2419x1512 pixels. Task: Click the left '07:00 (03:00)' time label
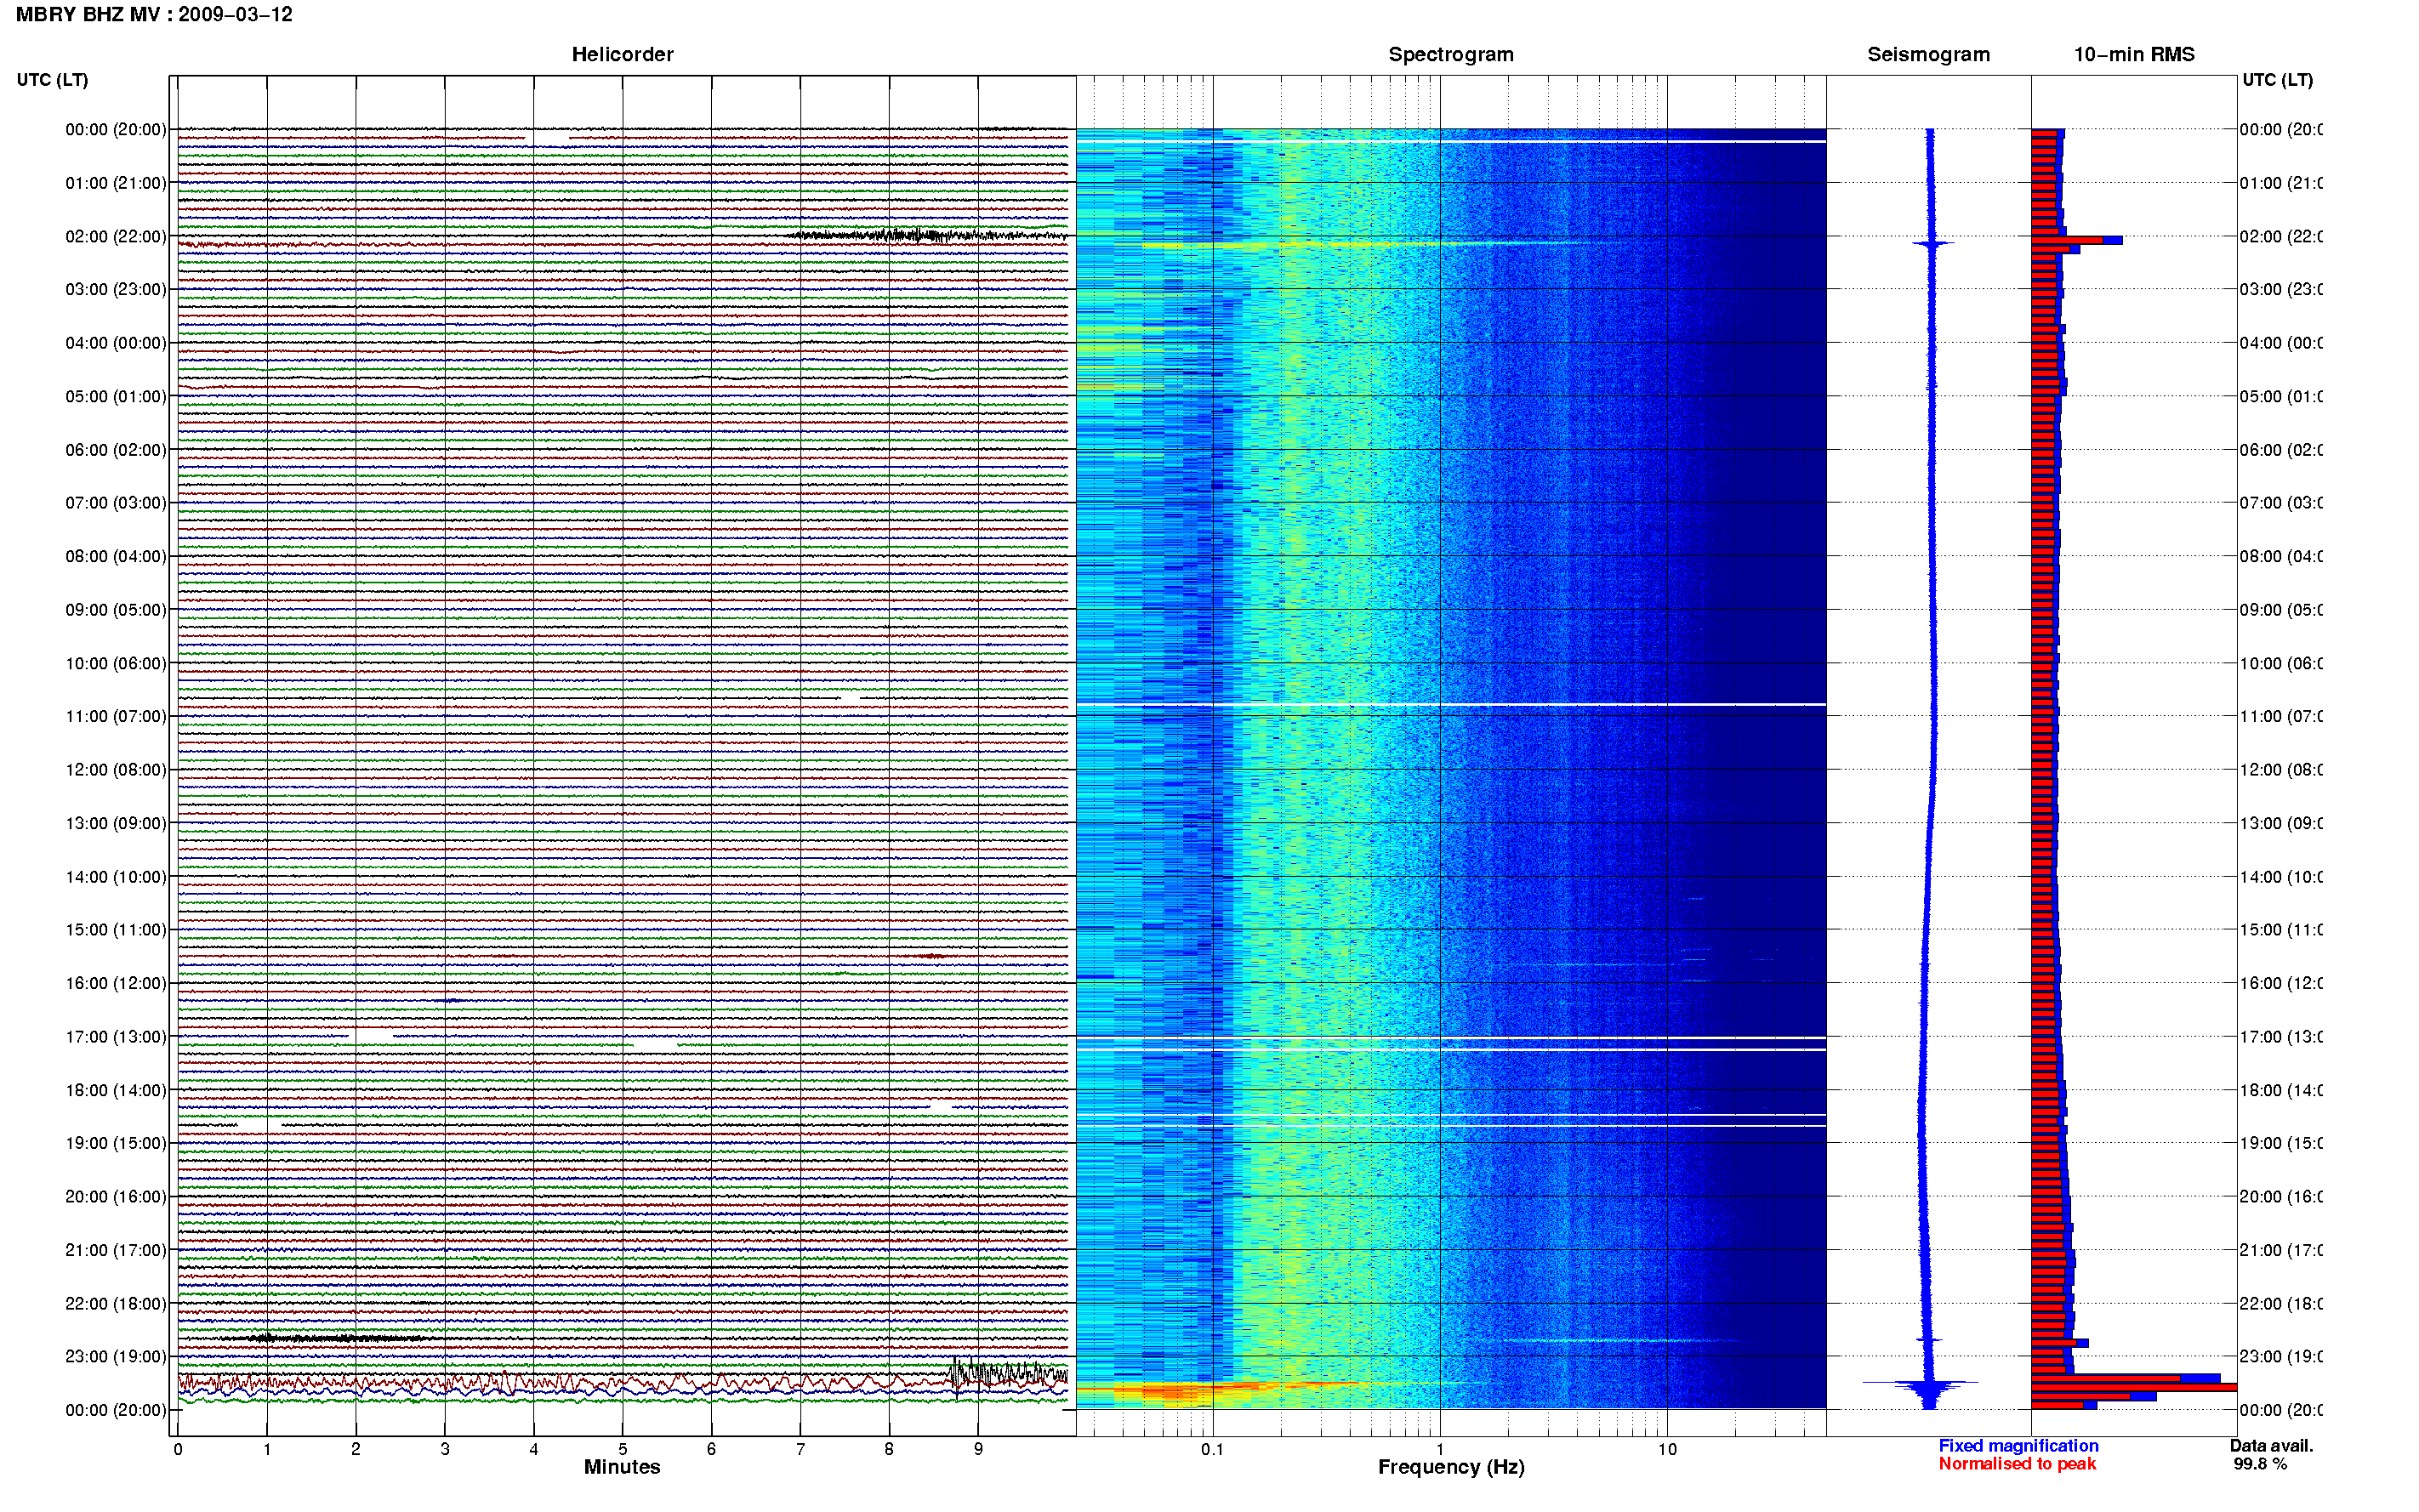pyautogui.click(x=116, y=502)
